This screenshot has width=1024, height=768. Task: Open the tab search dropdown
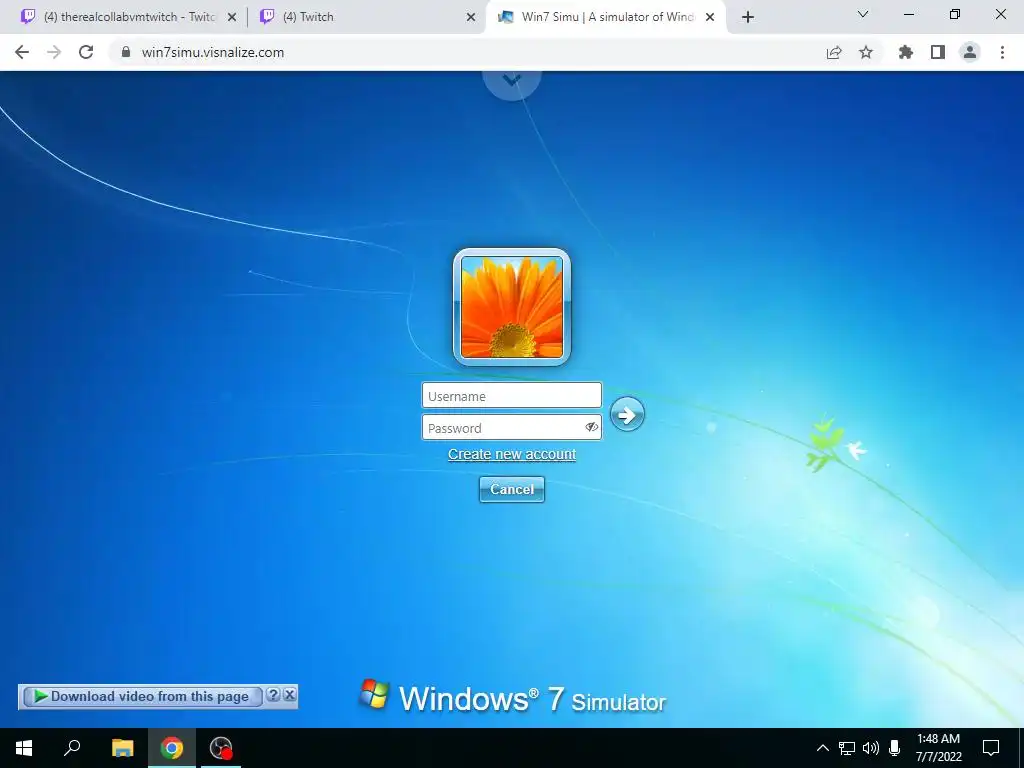[863, 14]
